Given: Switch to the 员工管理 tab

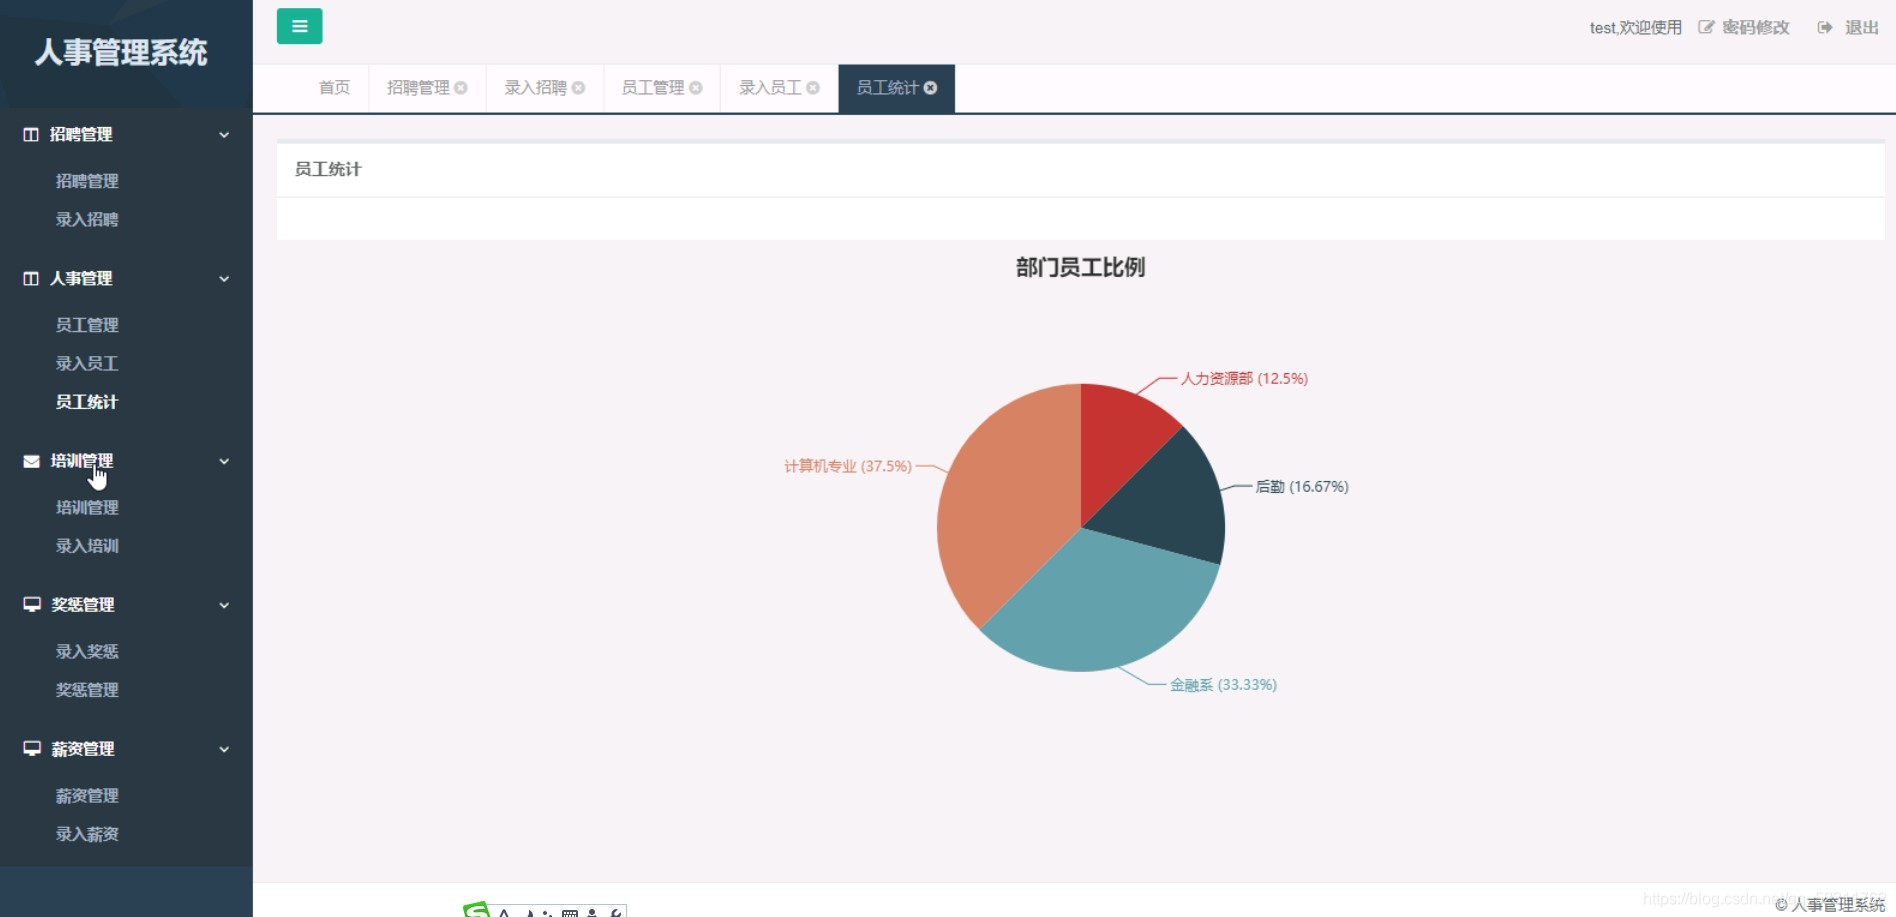Looking at the screenshot, I should (653, 87).
